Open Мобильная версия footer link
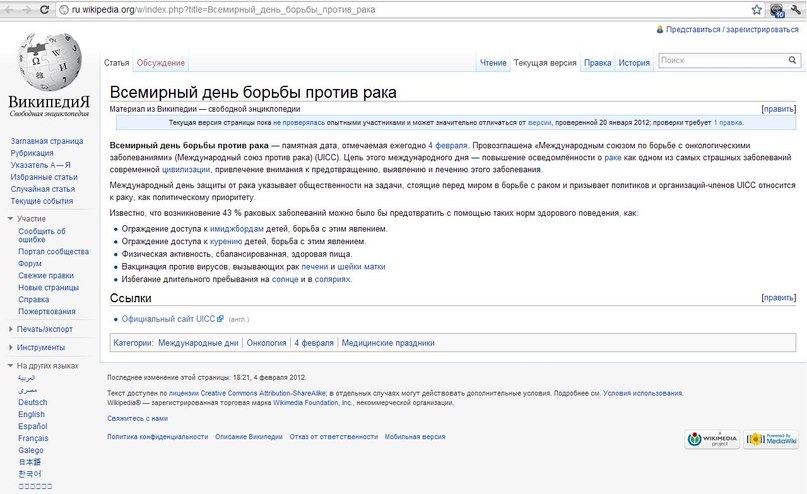The height and width of the screenshot is (494, 807). click(x=415, y=436)
